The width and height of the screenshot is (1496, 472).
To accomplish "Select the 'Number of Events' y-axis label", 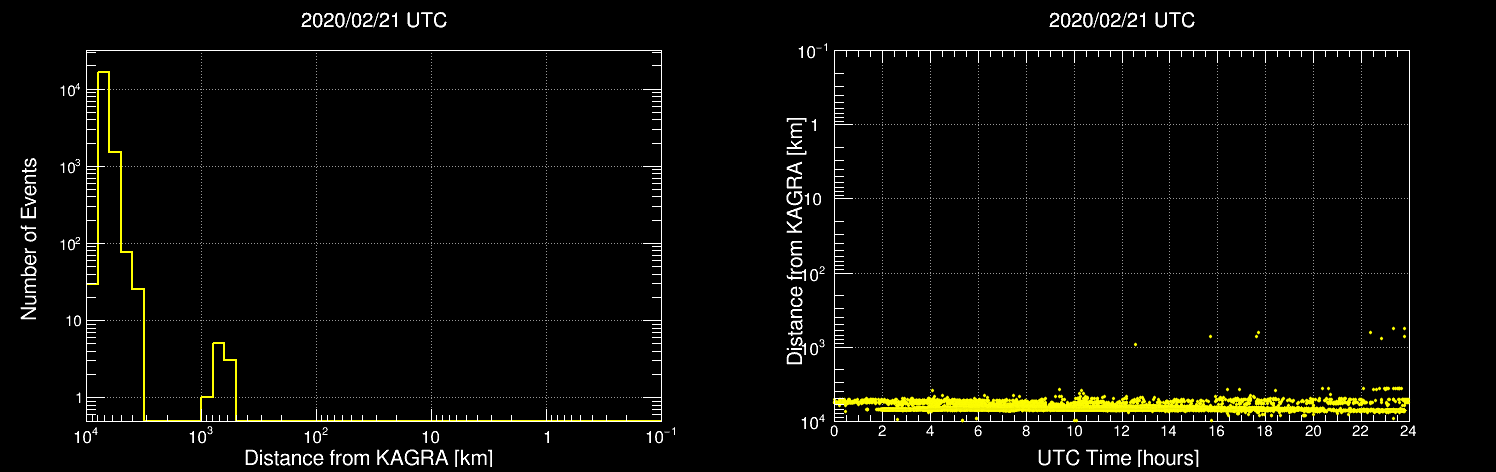I will click(29, 238).
